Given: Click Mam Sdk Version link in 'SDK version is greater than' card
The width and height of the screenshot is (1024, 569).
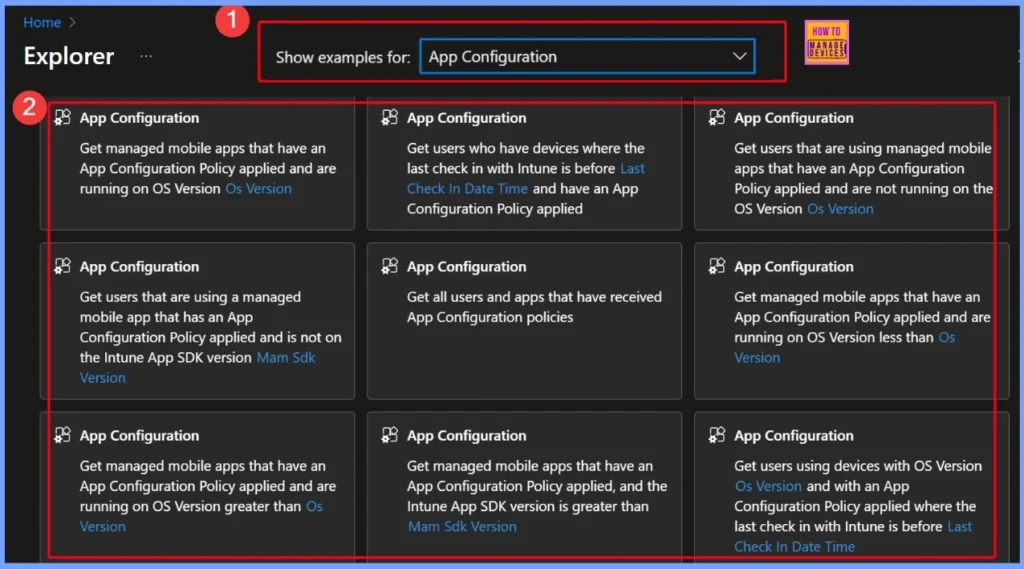Looking at the screenshot, I should 462,527.
